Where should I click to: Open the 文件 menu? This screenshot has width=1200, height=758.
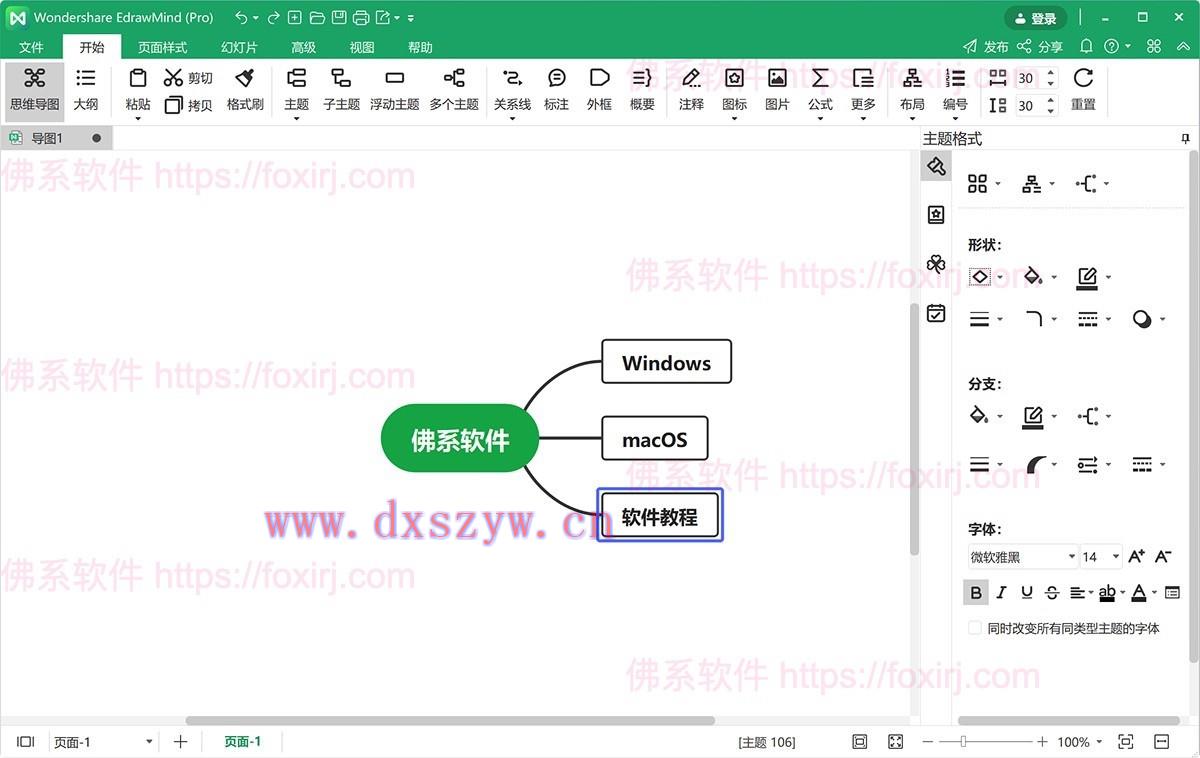pos(32,47)
